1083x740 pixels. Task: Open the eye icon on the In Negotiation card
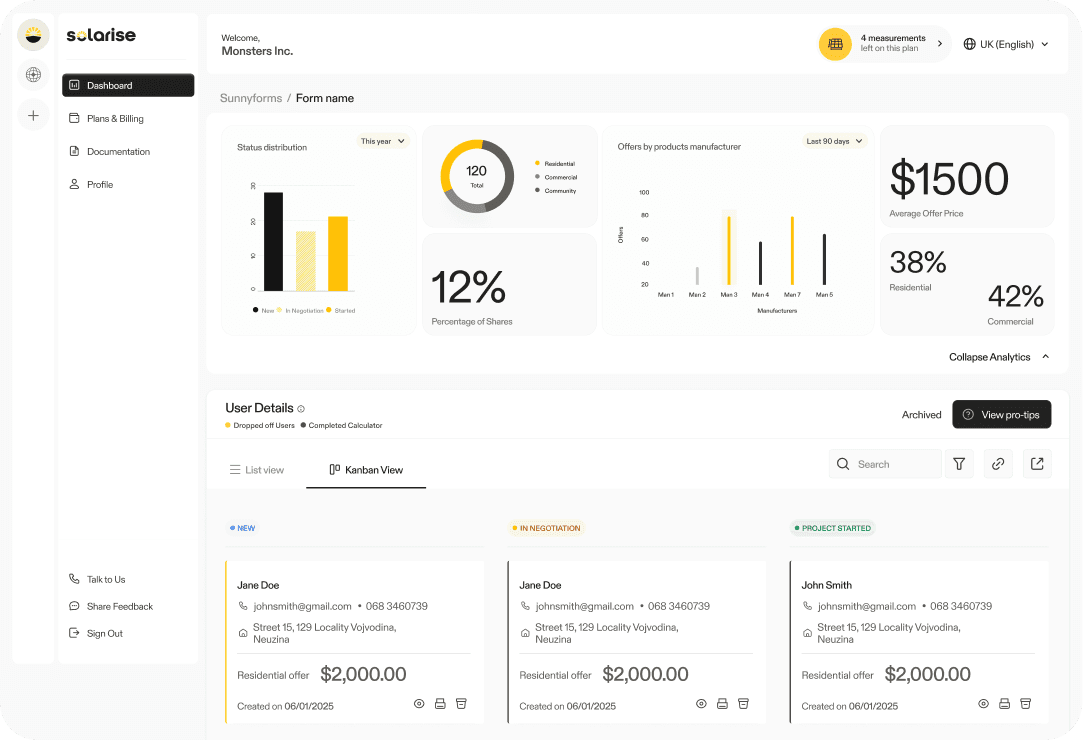tap(701, 703)
